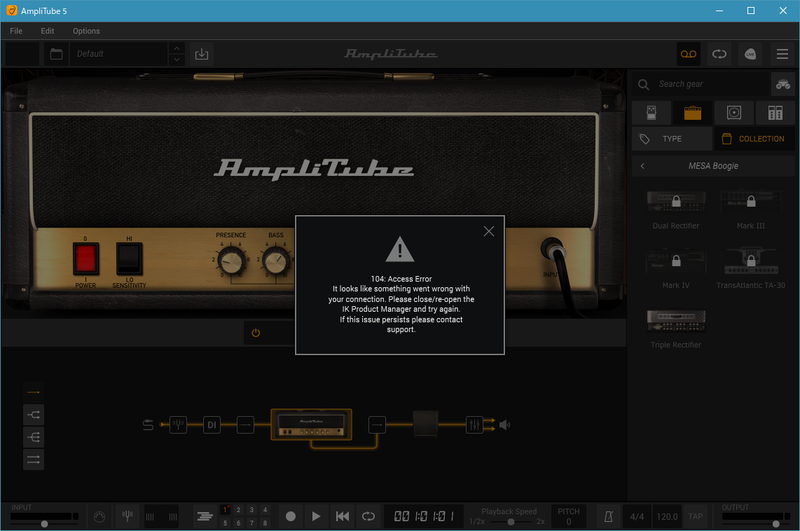Select the single series signal routing
Viewport: 800px width, 531px height.
tap(33, 392)
